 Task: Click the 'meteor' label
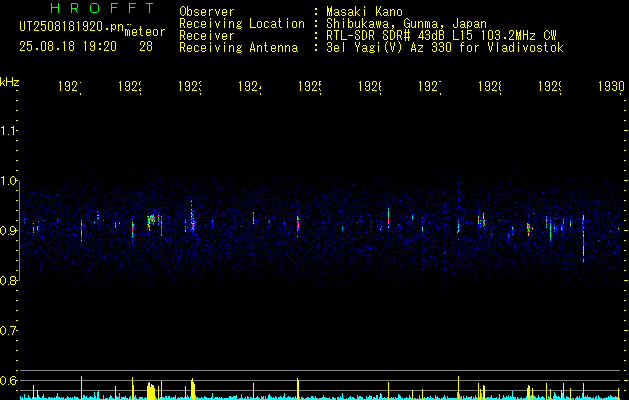tap(145, 32)
